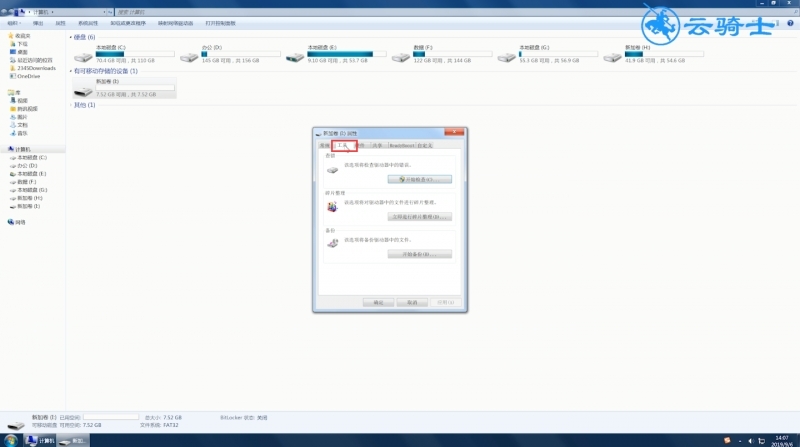The height and width of the screenshot is (447, 800).
Task: Click the 开始检查 button
Action: (x=419, y=180)
